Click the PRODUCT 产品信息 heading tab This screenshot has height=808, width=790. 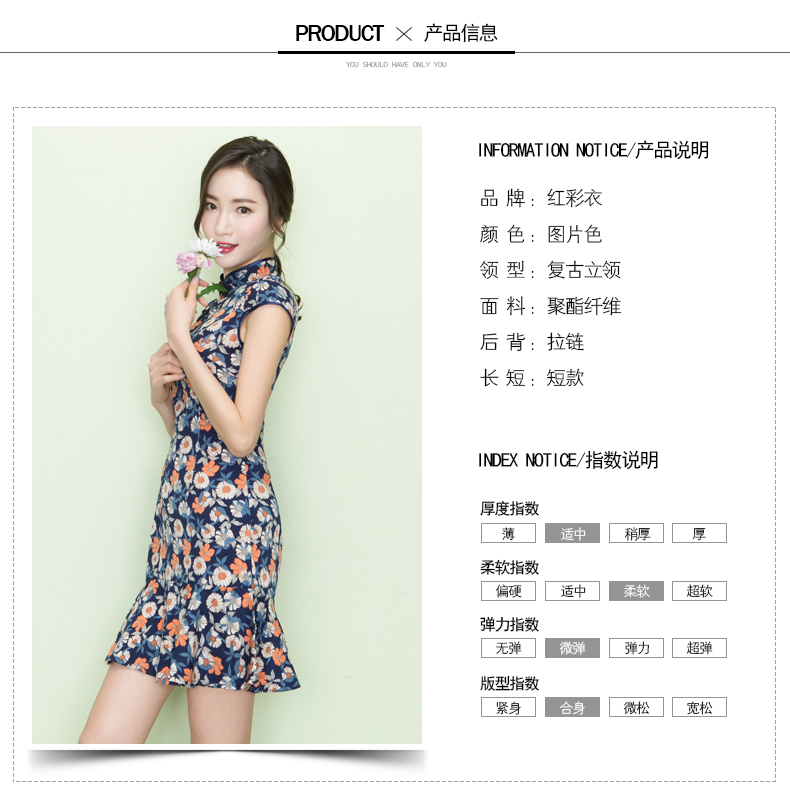click(396, 34)
